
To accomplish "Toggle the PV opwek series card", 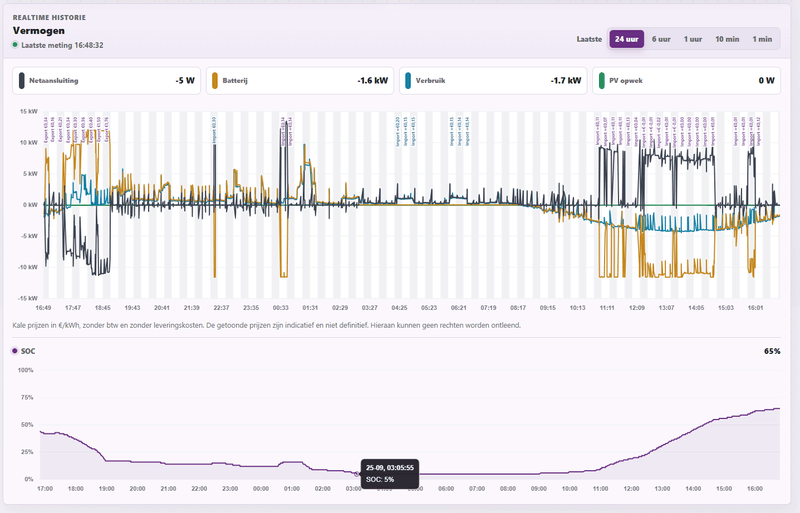I will point(687,81).
